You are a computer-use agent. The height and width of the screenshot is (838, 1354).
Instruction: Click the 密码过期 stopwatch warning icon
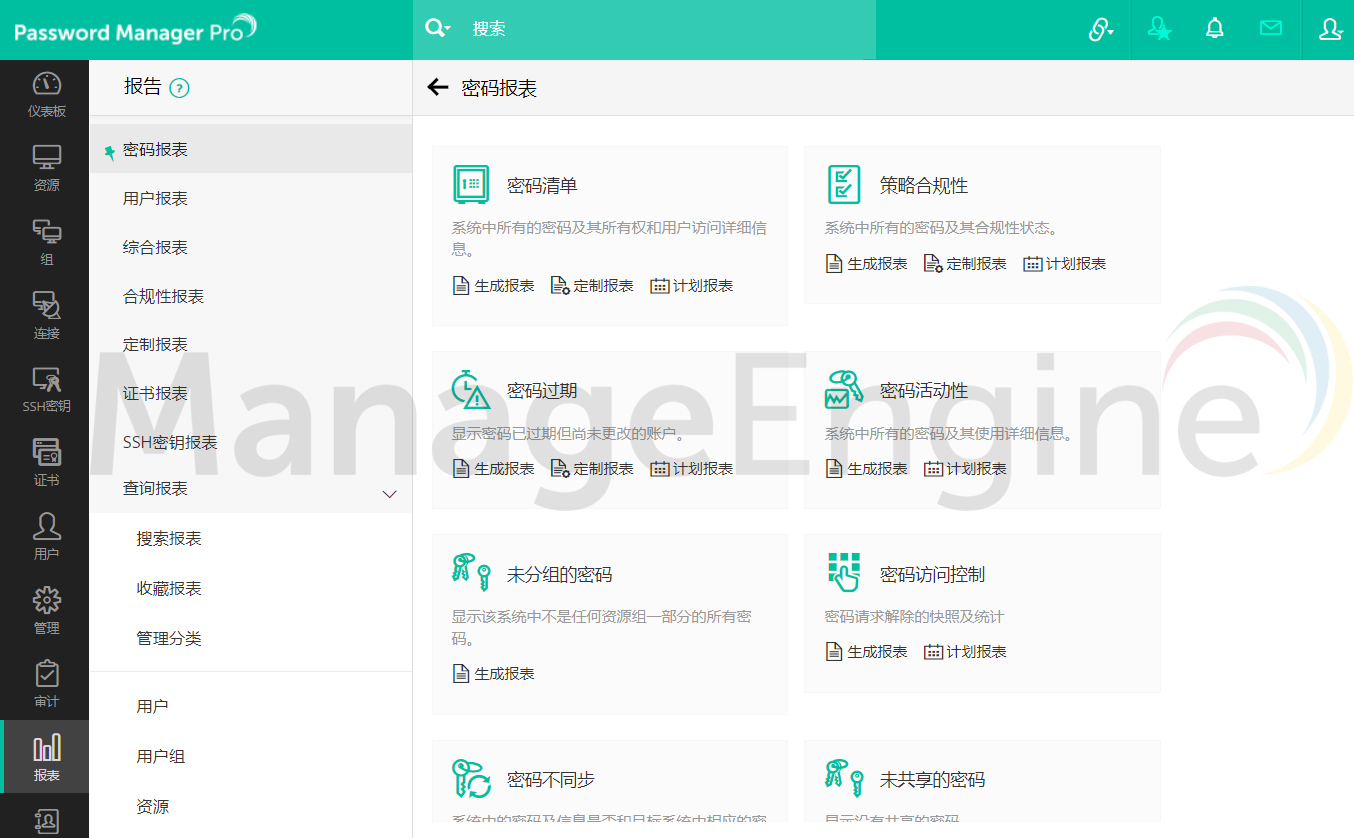pos(471,389)
